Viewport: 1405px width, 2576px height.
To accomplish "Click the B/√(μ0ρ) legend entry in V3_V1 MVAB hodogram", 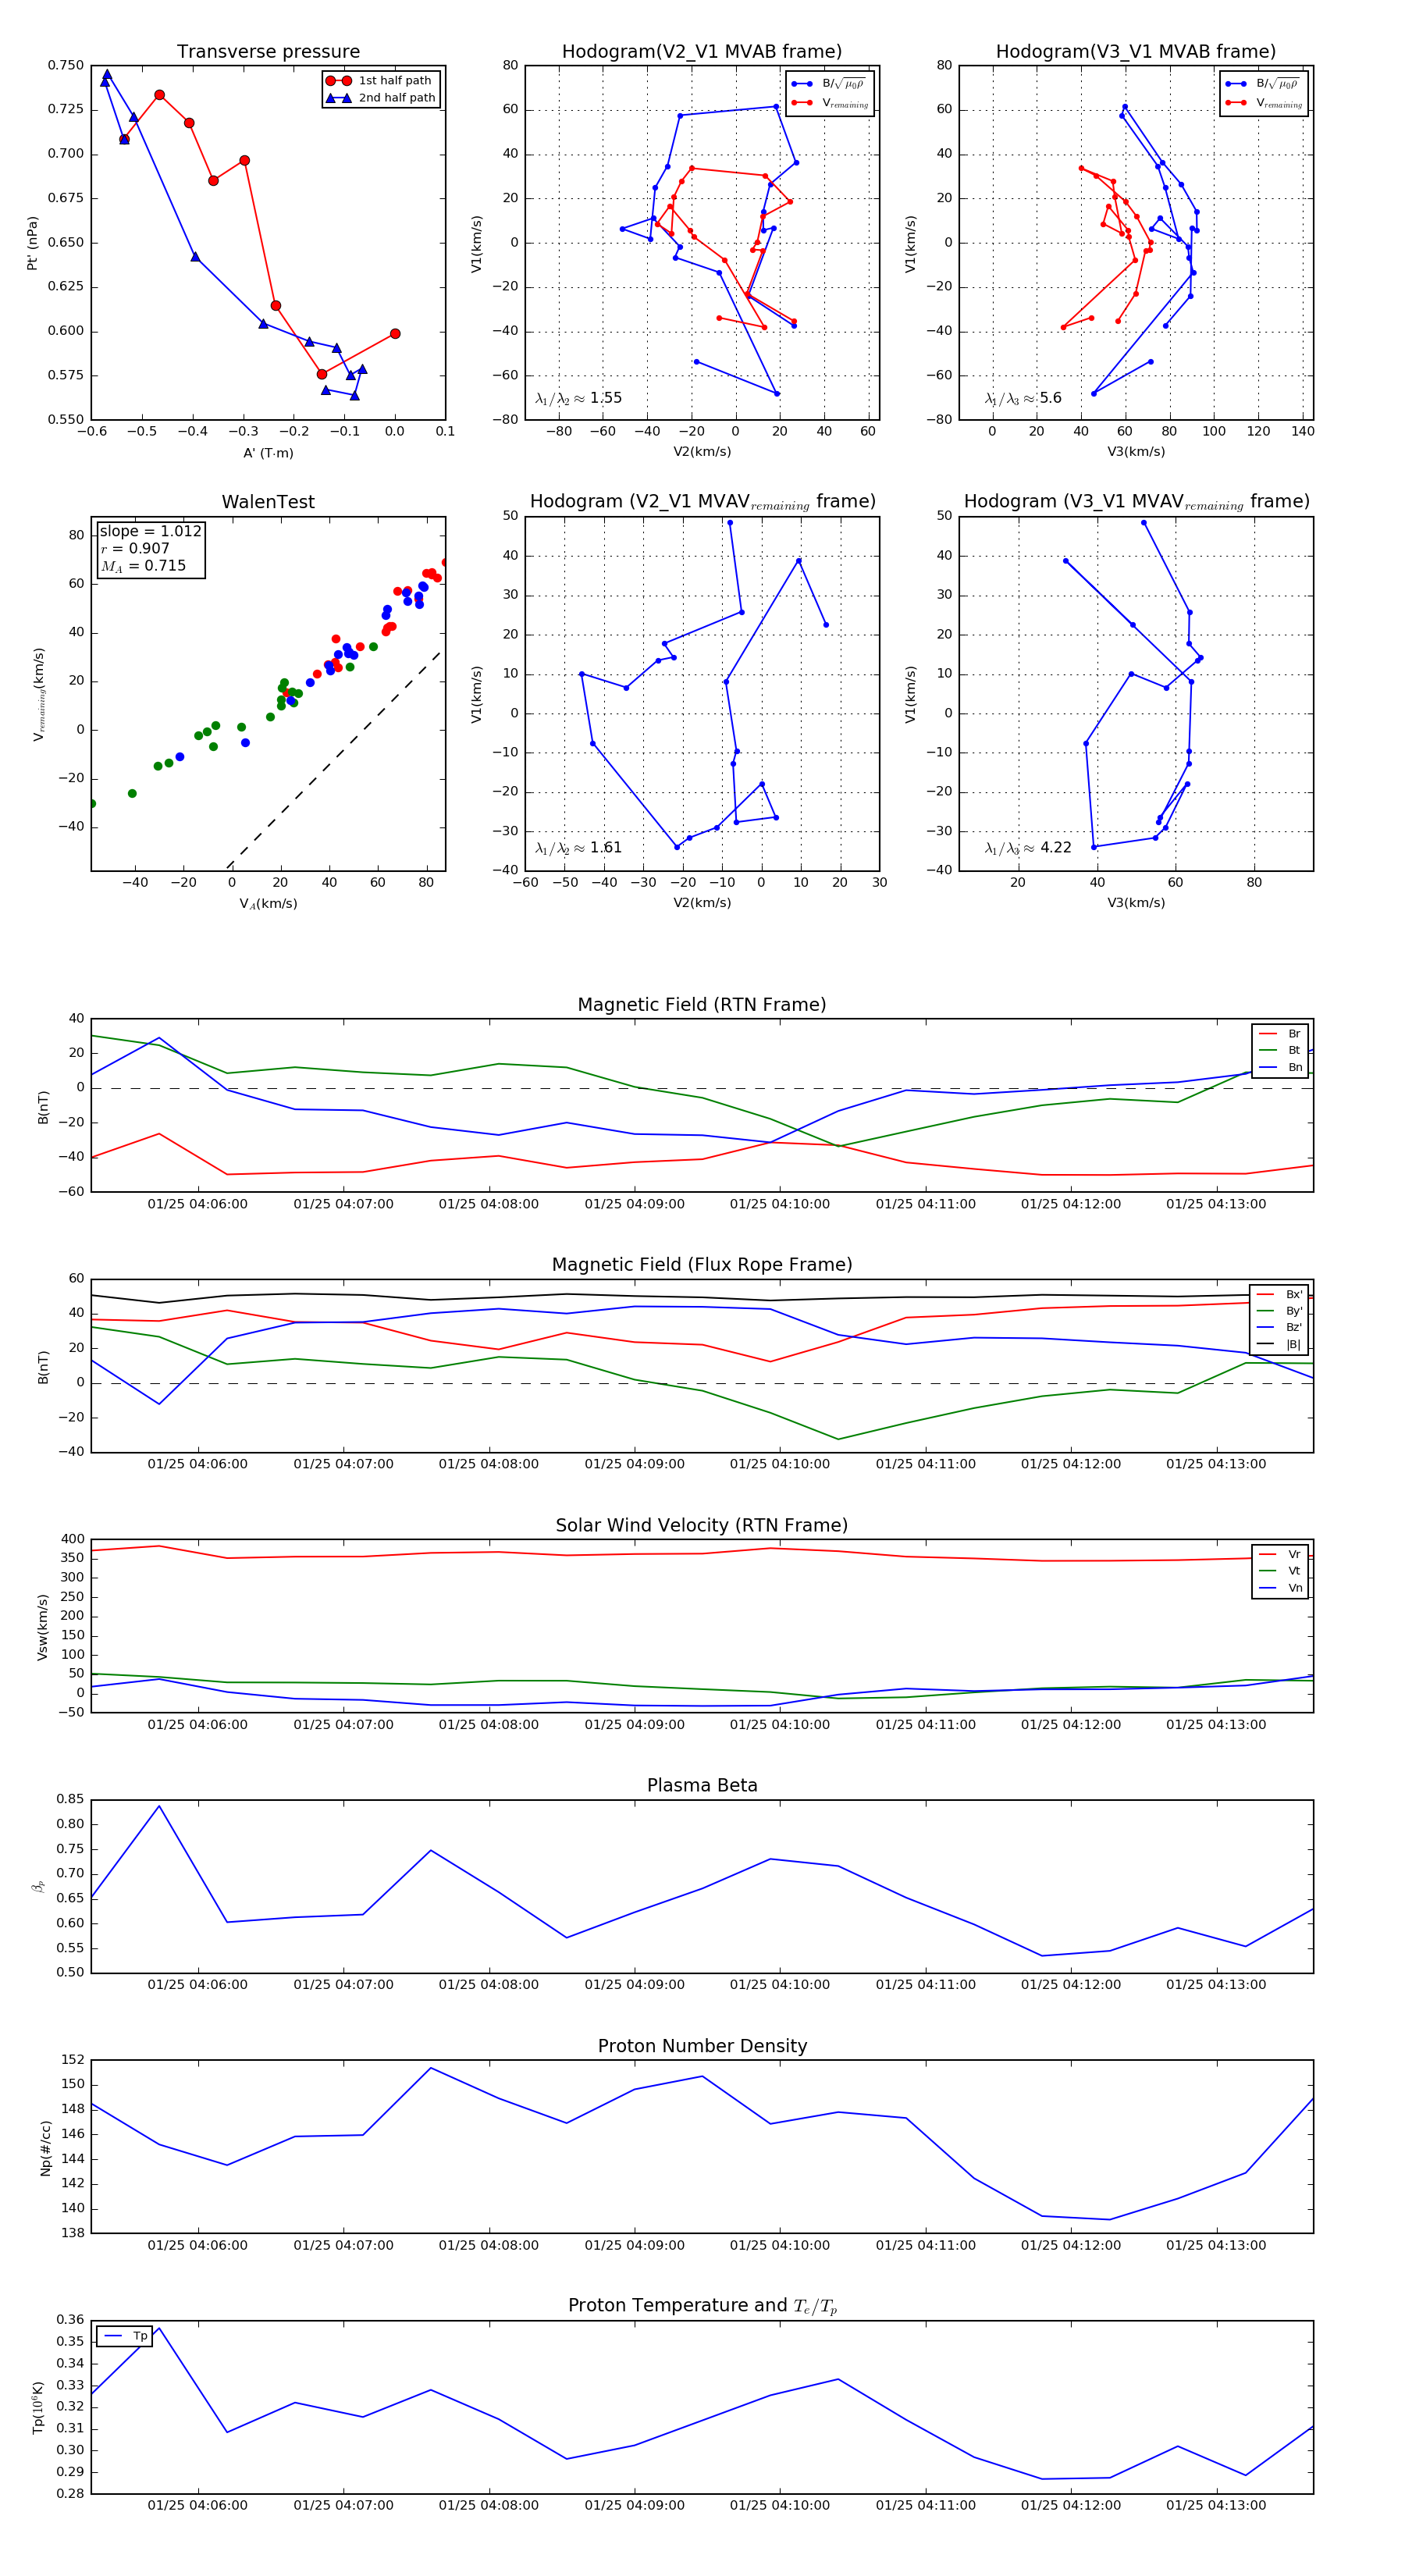I will point(1264,84).
